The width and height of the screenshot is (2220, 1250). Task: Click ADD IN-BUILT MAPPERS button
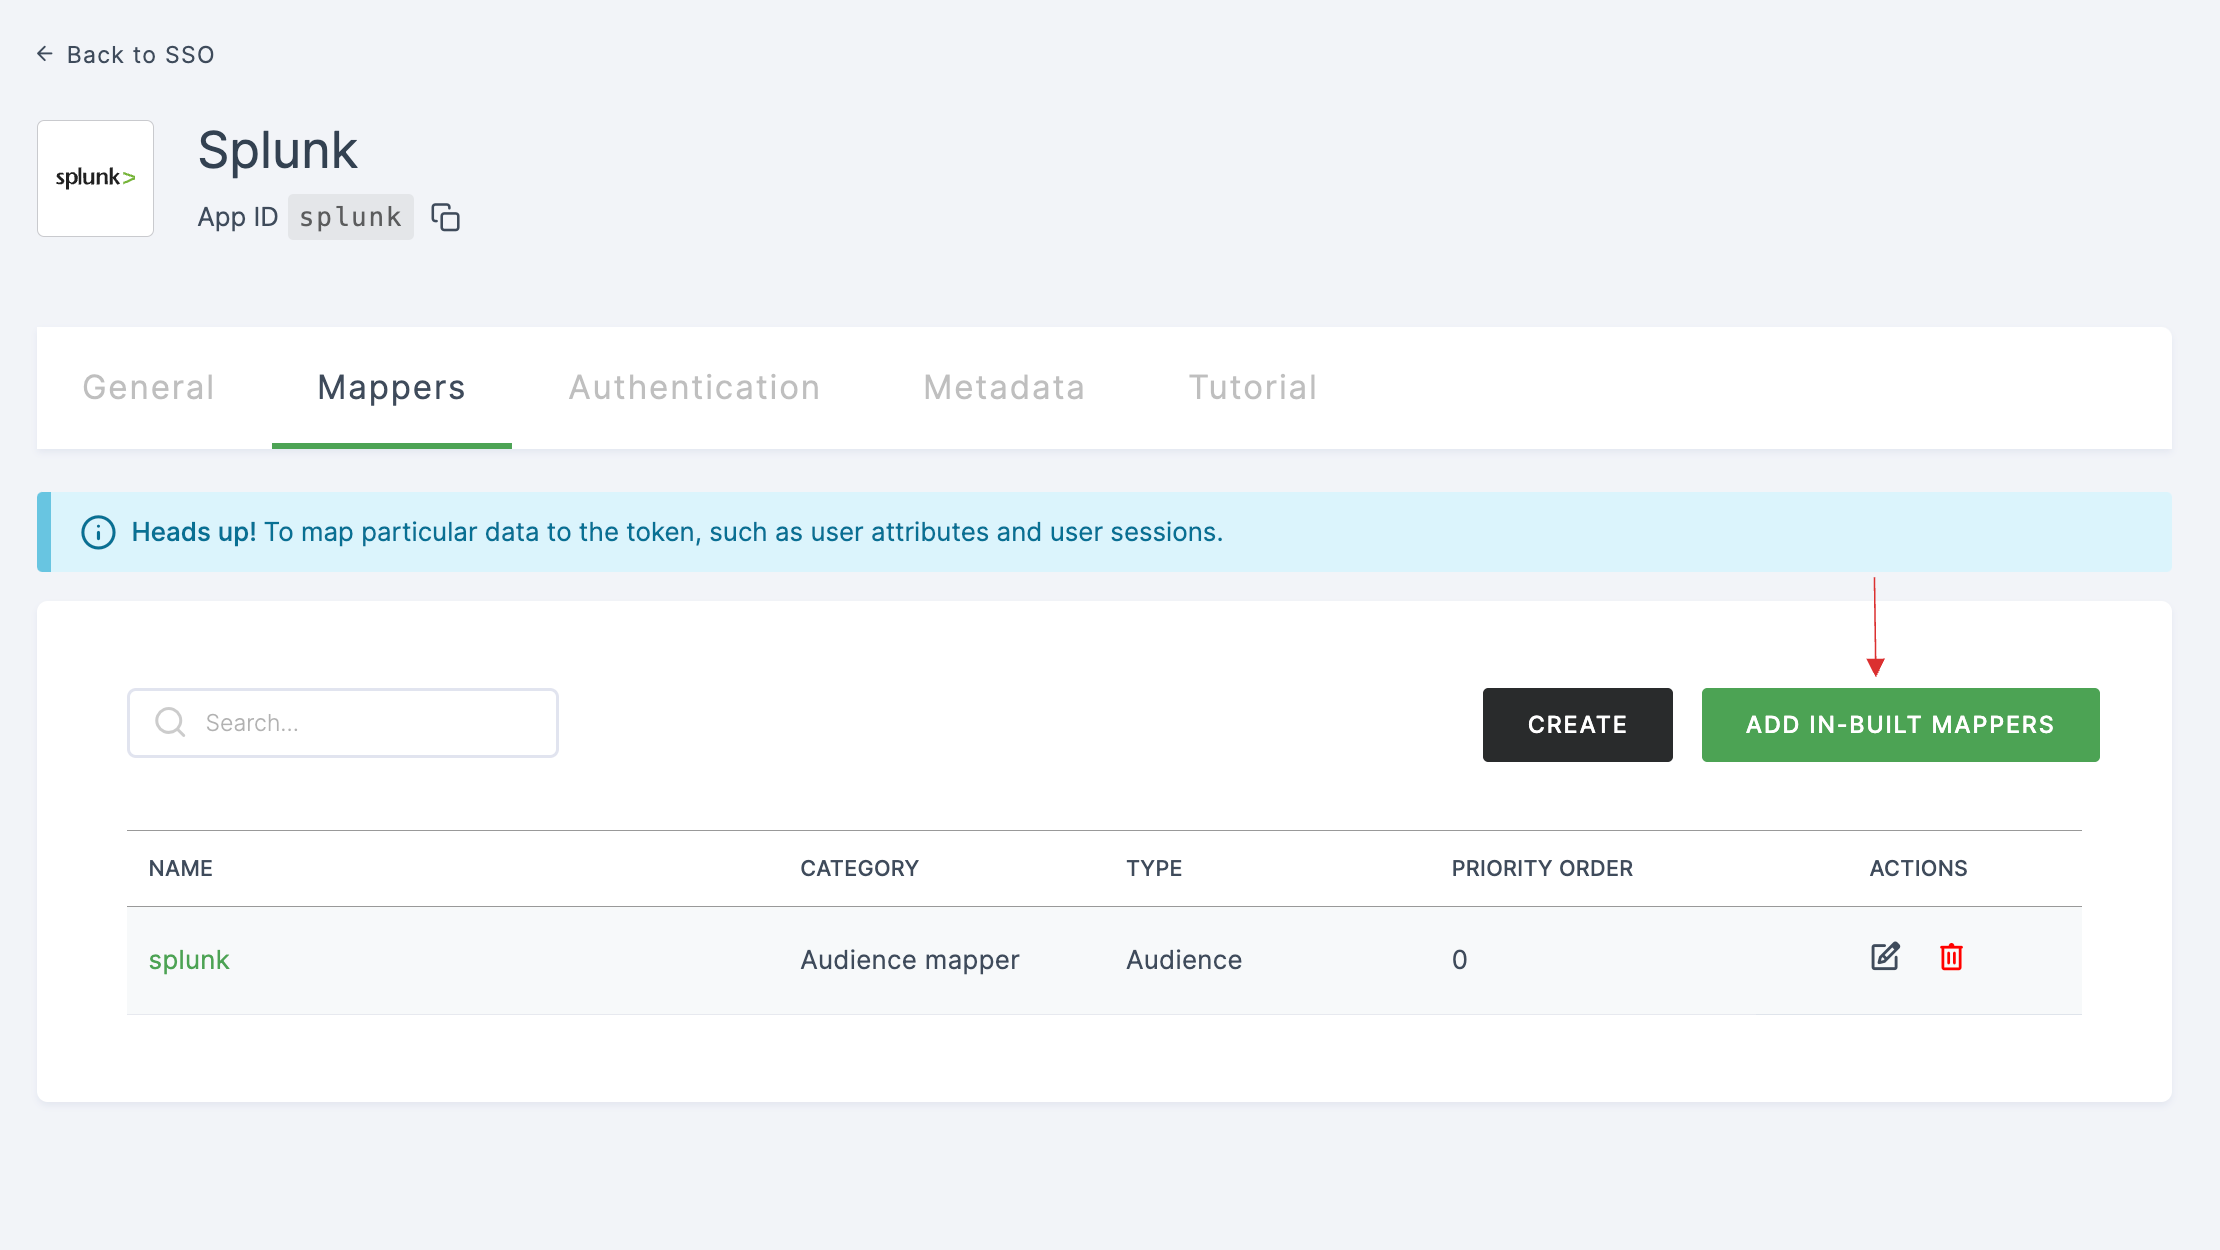click(x=1901, y=725)
